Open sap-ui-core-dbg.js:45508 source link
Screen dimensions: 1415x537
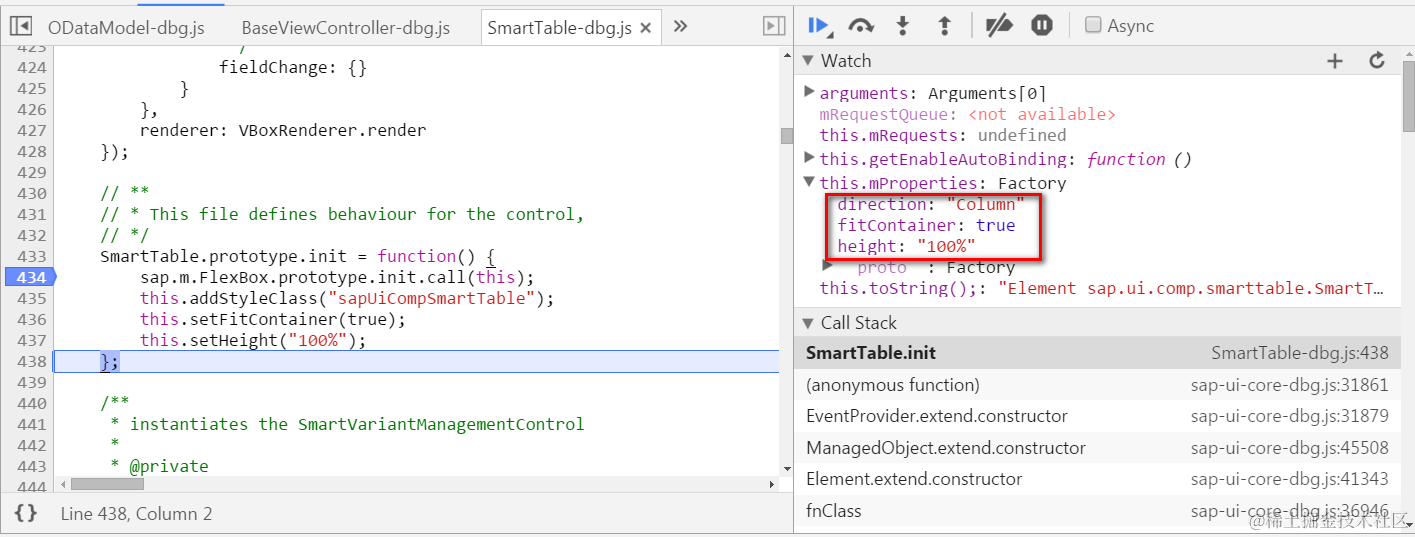pyautogui.click(x=1289, y=448)
